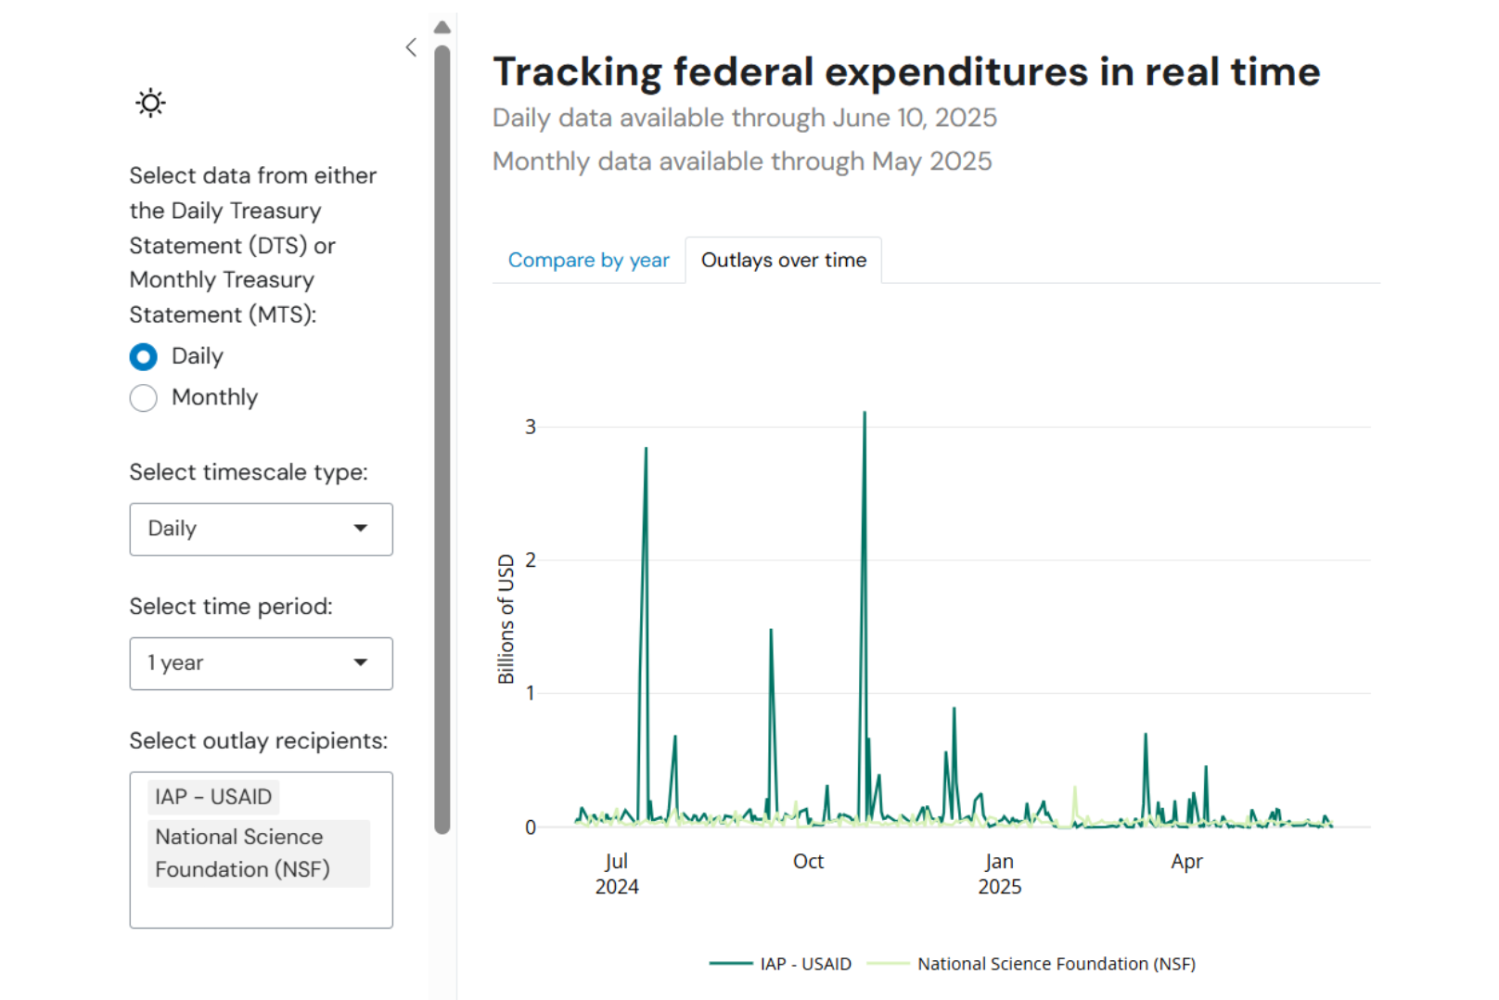Click the caret arrow in the Daily dropdown
This screenshot has width=1499, height=1000.
361,528
